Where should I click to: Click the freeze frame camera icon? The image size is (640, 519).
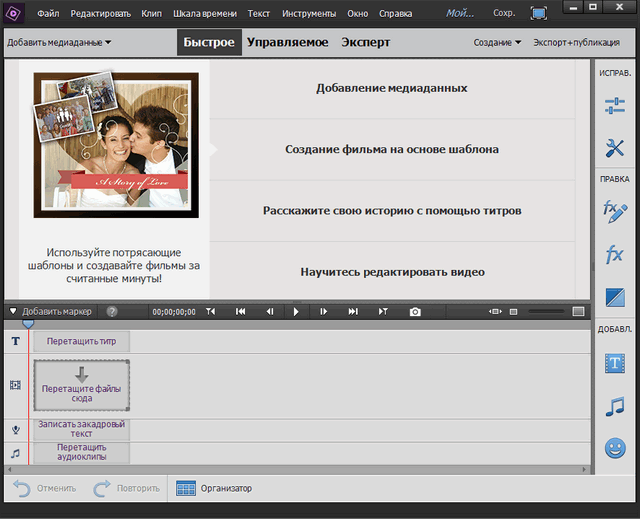coord(415,312)
